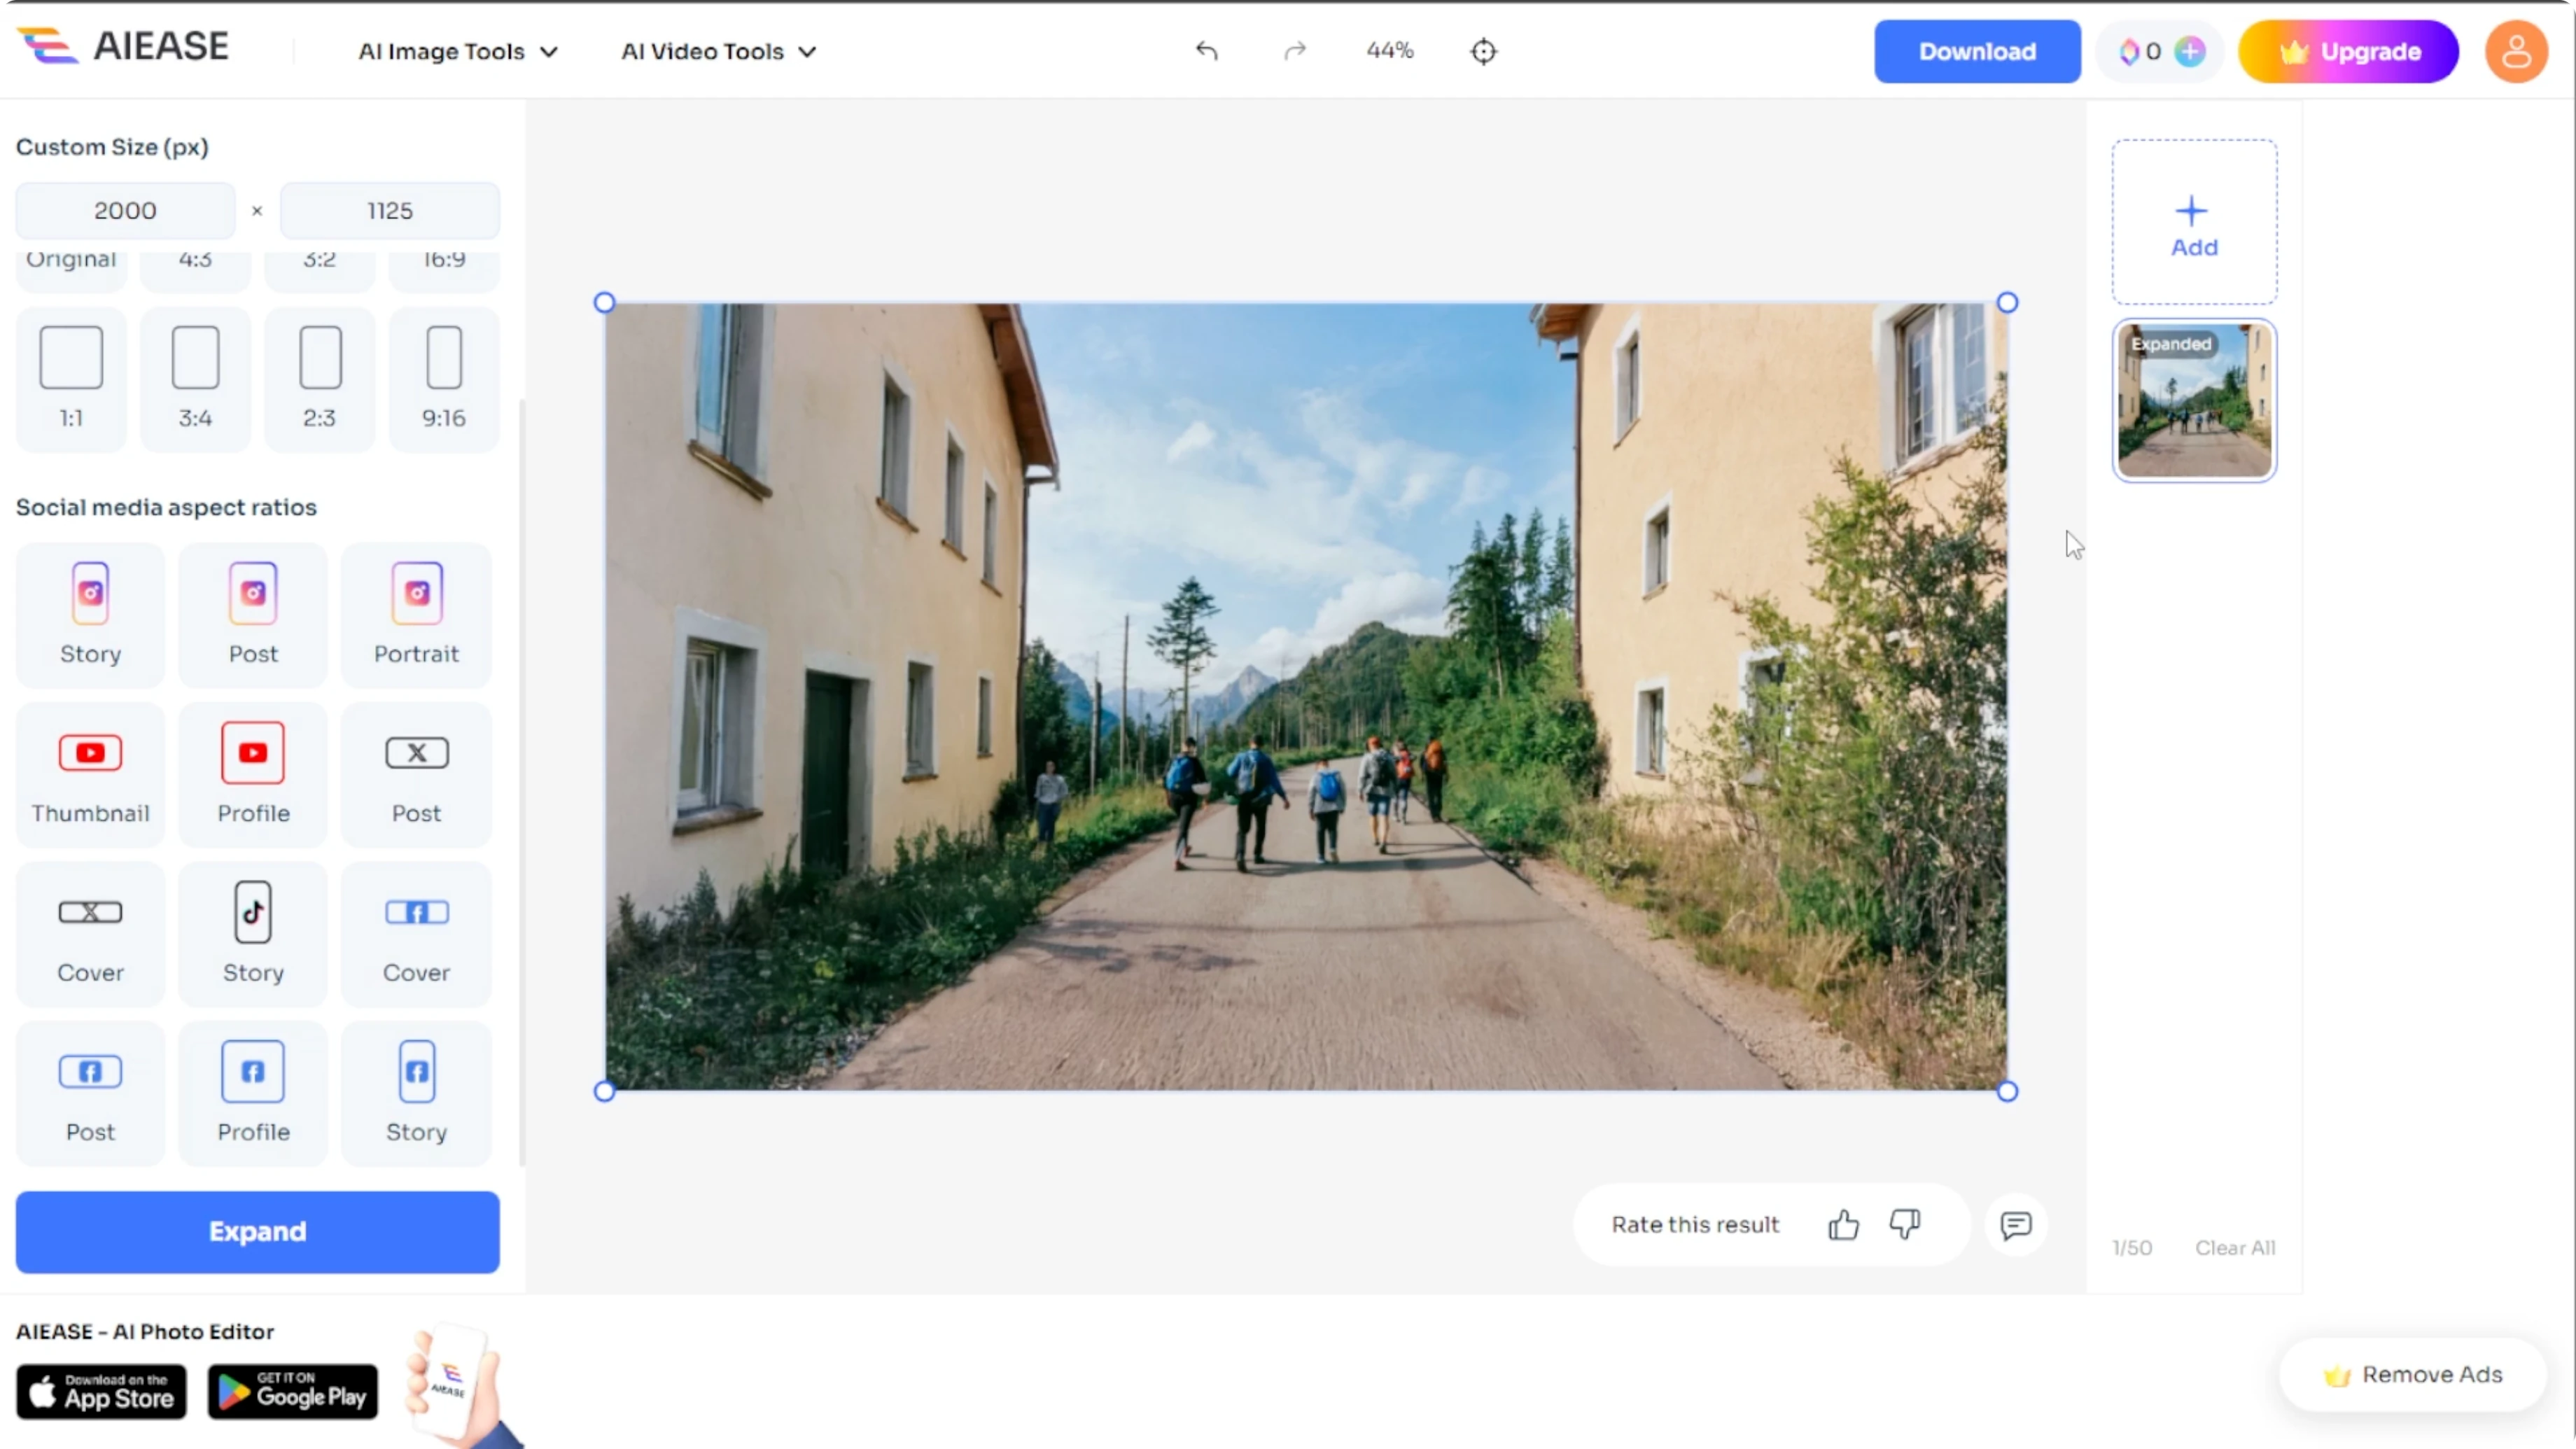Click the custom width field 2000
The image size is (2576, 1449).
125,210
